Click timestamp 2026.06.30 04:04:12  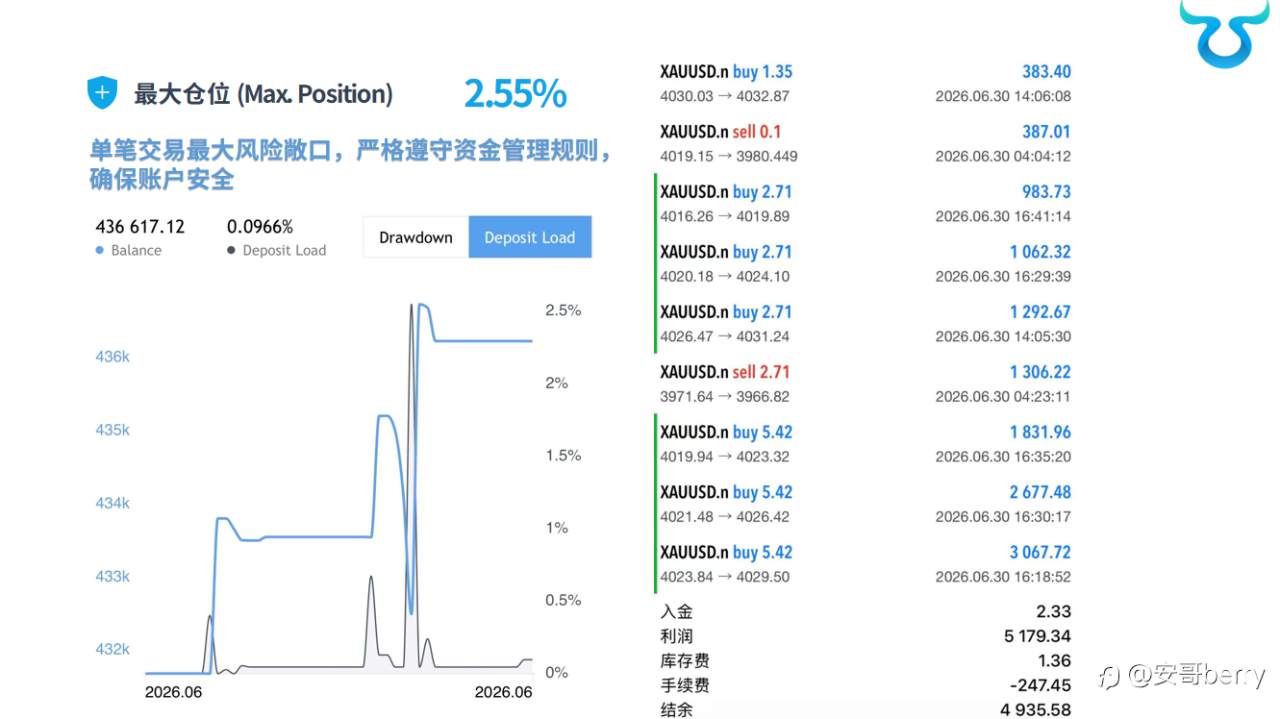click(1003, 157)
